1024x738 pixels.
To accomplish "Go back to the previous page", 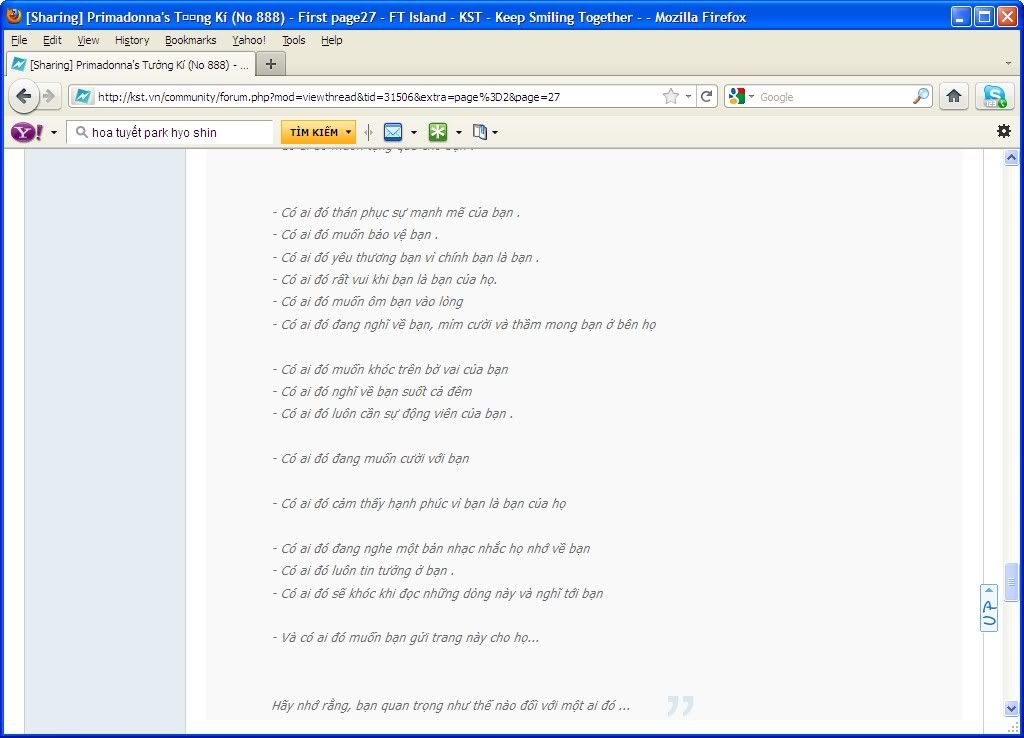I will [24, 97].
